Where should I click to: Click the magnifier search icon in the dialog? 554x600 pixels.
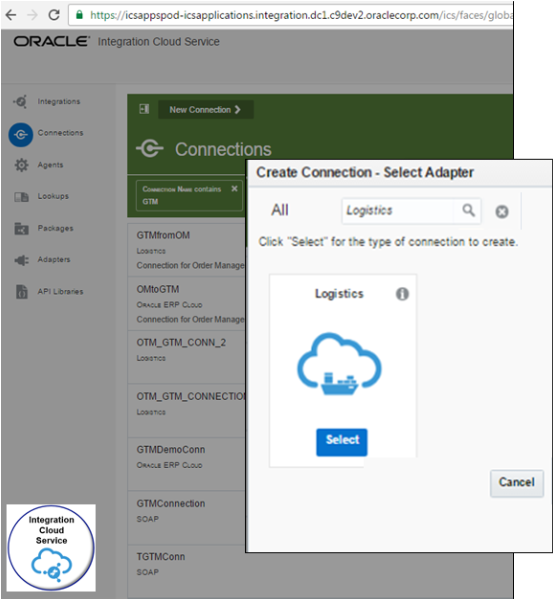click(468, 210)
